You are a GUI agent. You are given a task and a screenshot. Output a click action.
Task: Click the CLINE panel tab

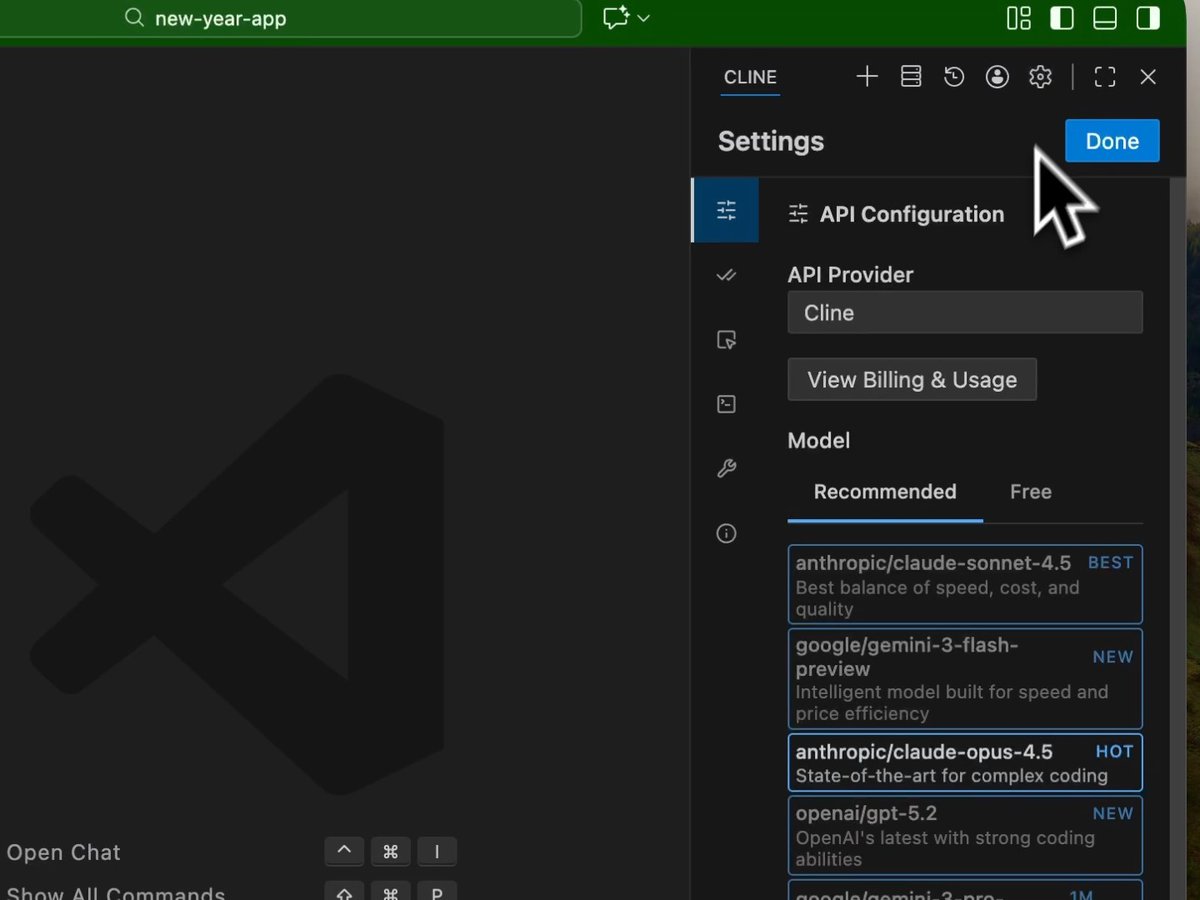(x=750, y=77)
